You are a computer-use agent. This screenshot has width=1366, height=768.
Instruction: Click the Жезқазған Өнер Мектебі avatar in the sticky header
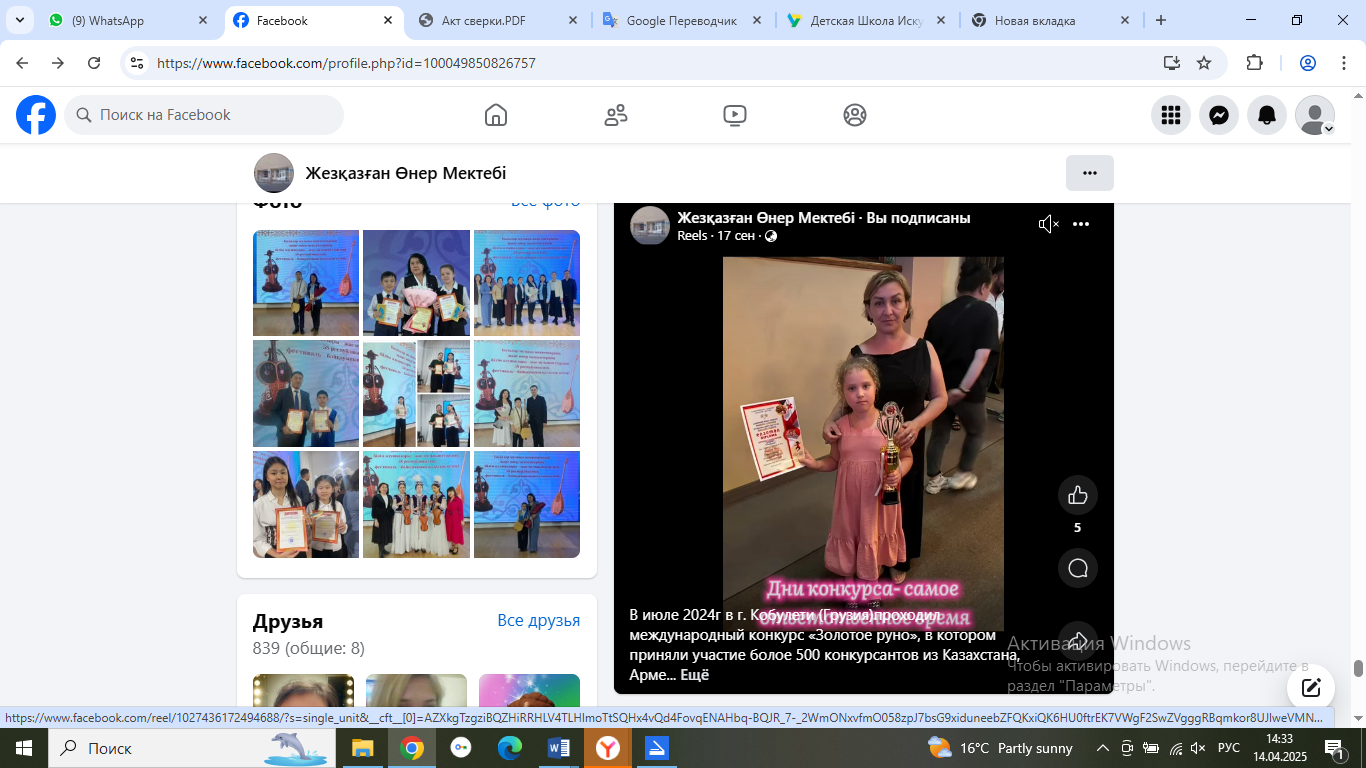(274, 173)
